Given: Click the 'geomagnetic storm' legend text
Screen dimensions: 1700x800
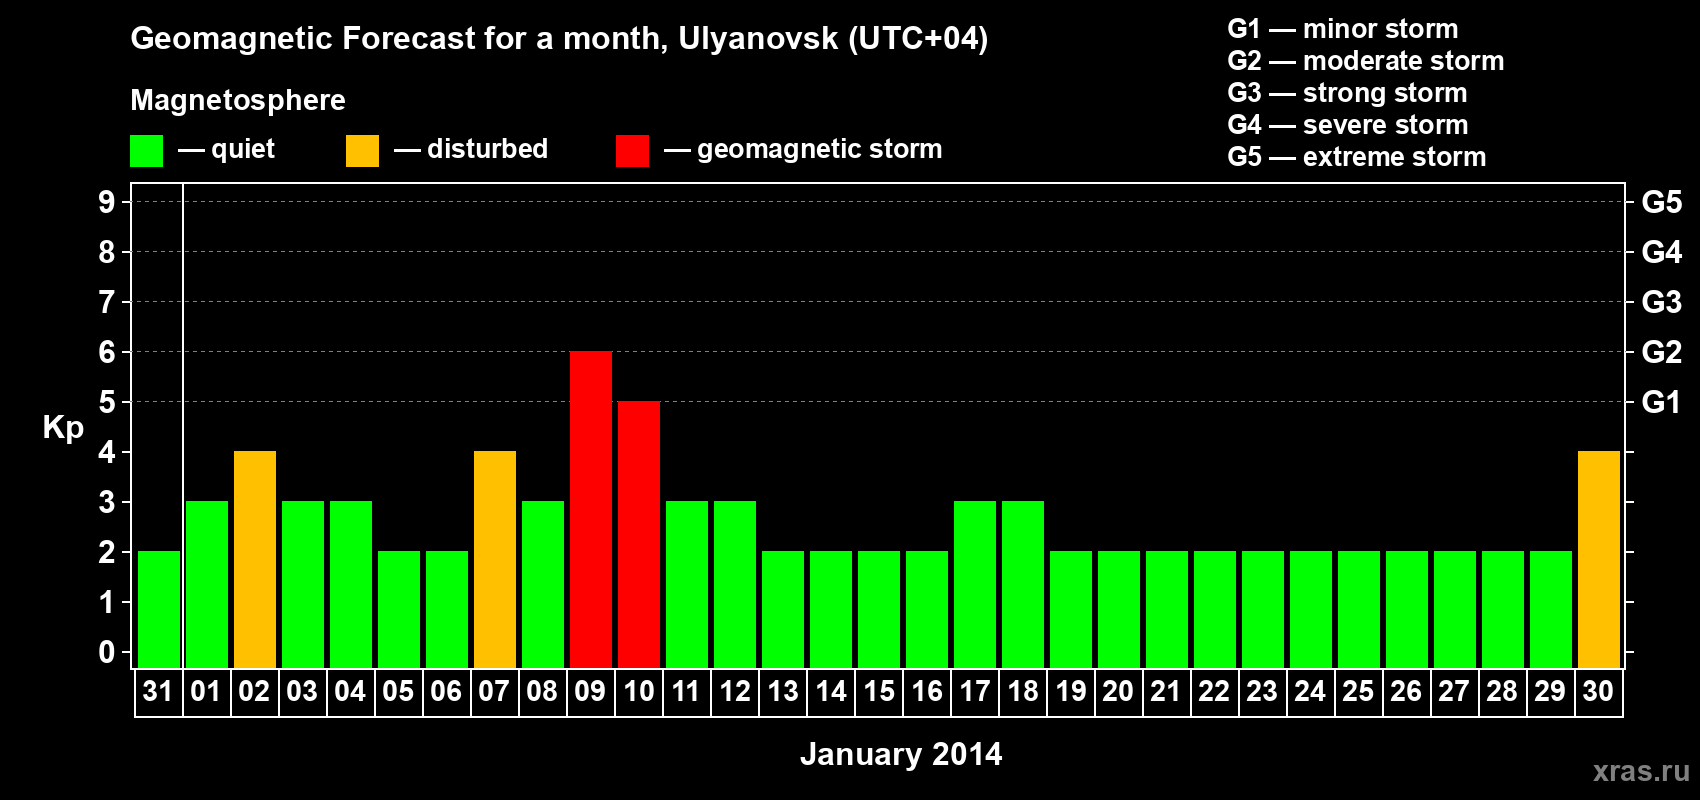Looking at the screenshot, I should pyautogui.click(x=820, y=149).
